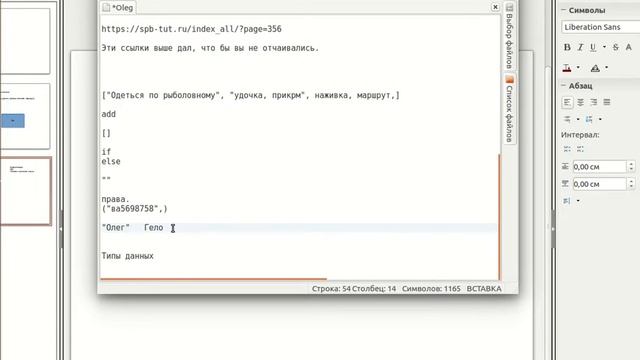The width and height of the screenshot is (640, 360).
Task: Click the 'Символов: 1165' status text
Action: click(x=431, y=289)
